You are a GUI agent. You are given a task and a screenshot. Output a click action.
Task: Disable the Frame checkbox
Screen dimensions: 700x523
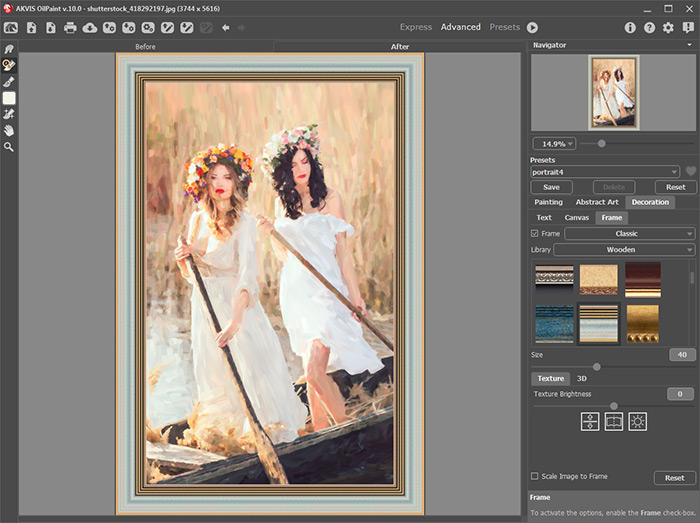click(535, 233)
